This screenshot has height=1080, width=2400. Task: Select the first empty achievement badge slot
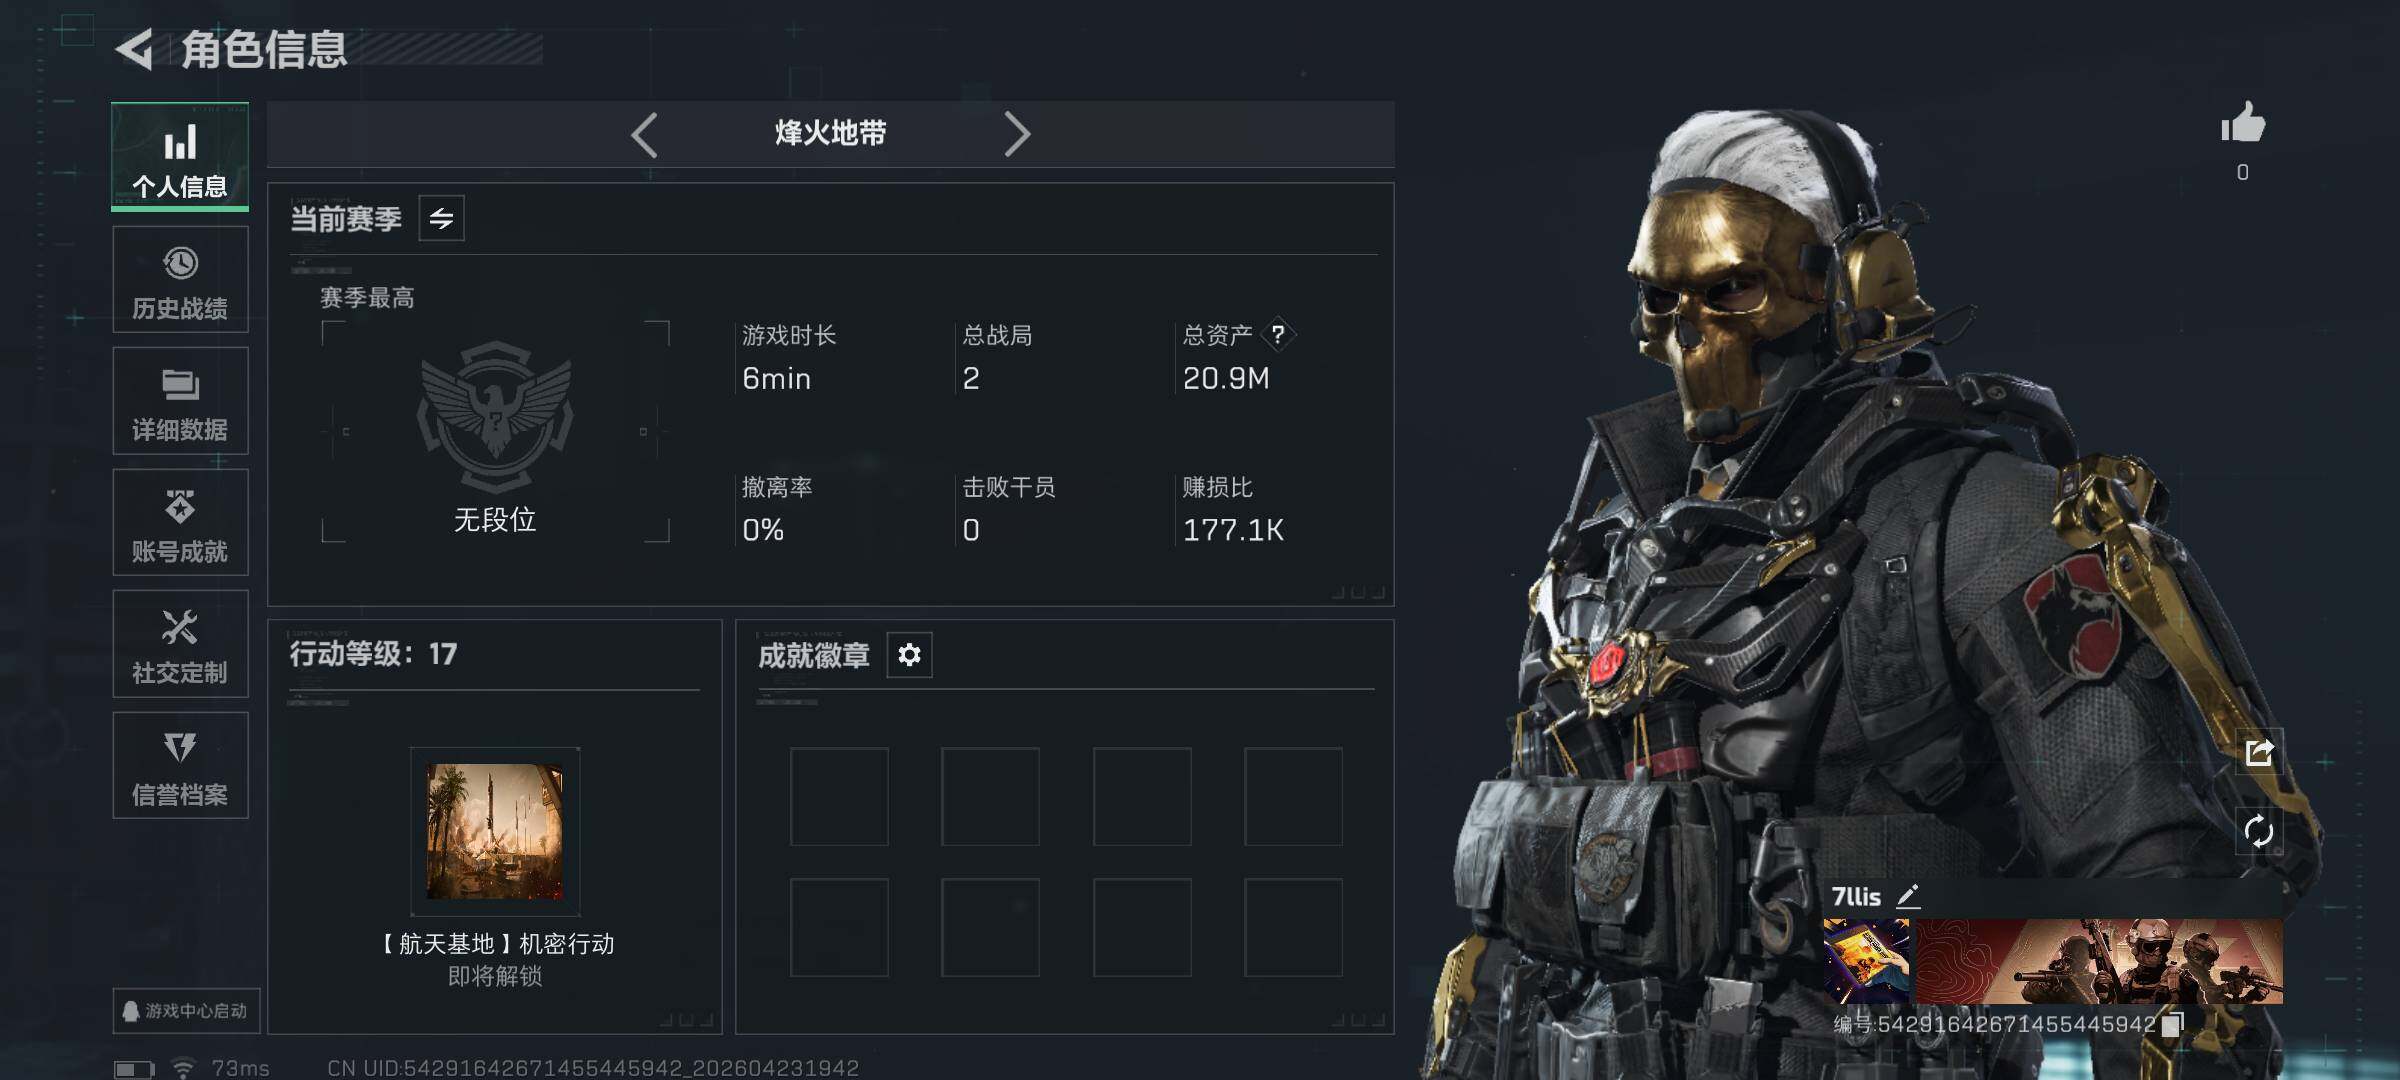point(839,796)
